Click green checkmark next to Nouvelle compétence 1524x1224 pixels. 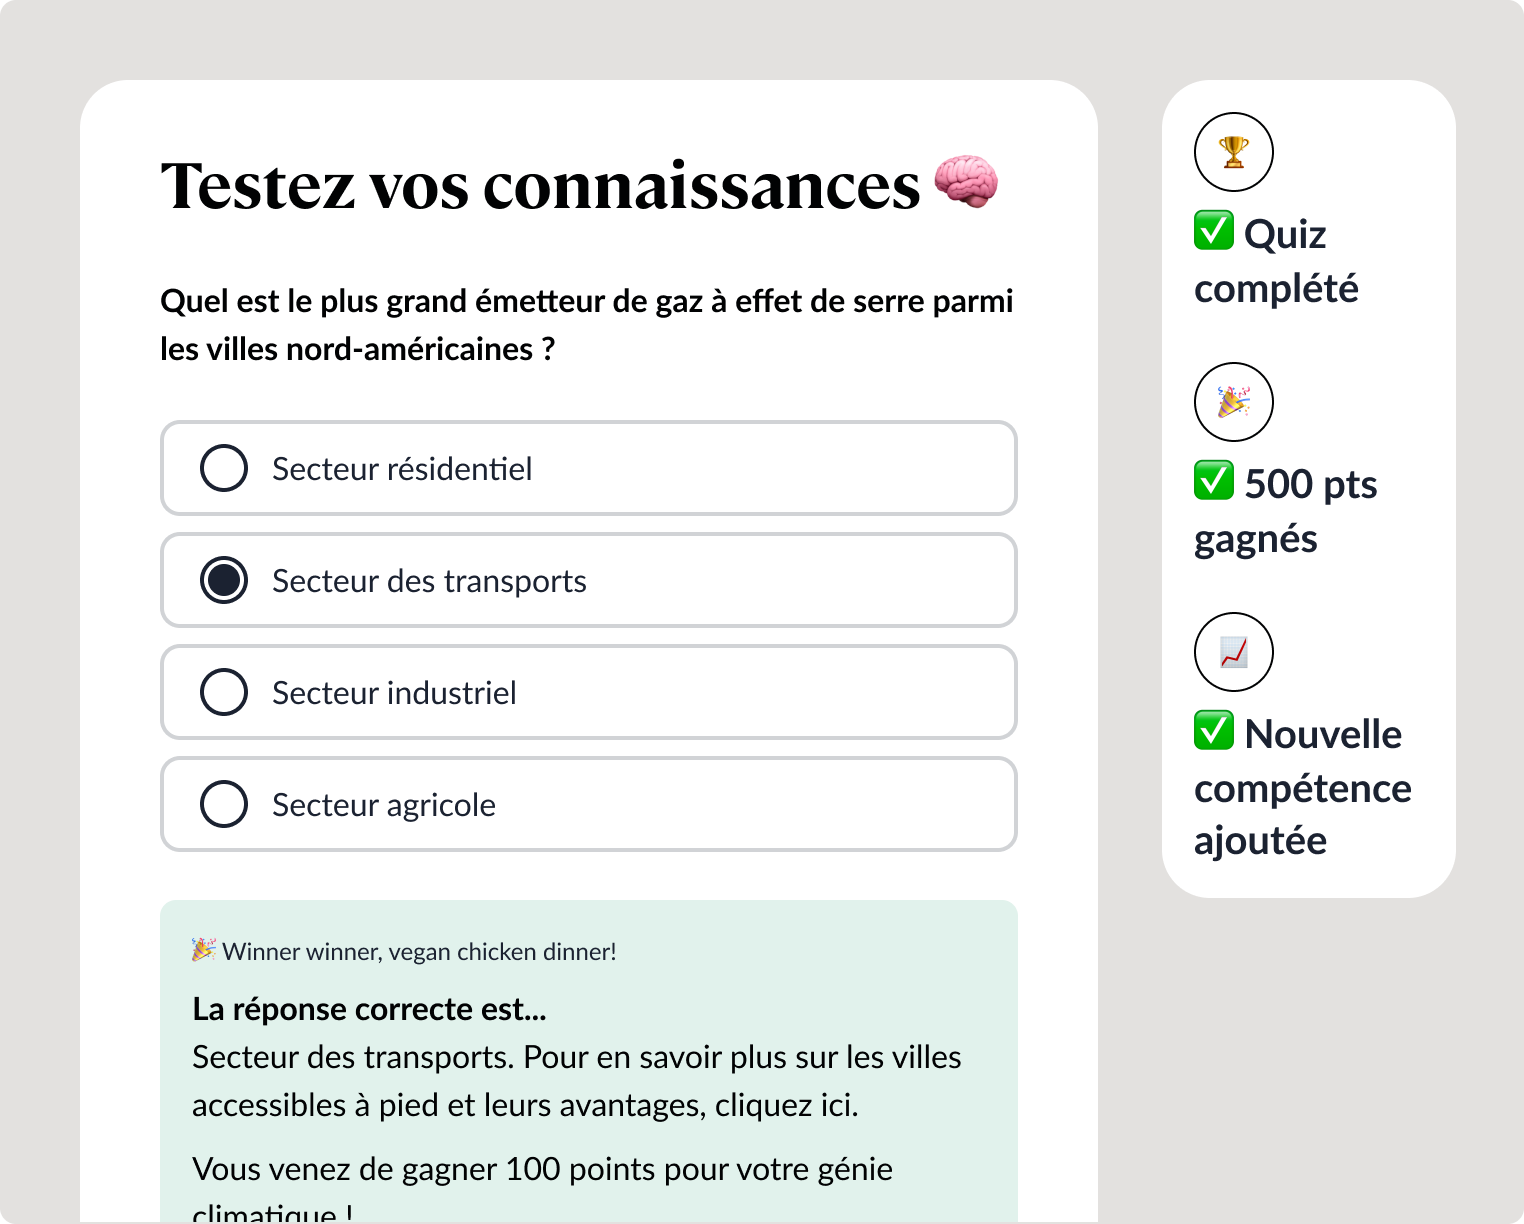click(1214, 730)
